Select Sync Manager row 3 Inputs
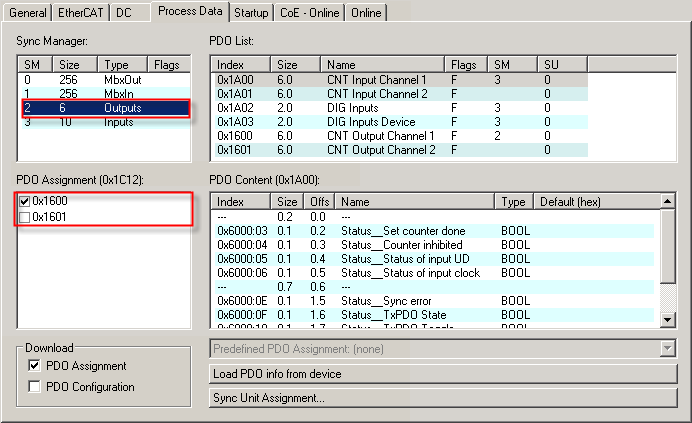This screenshot has height=423, width=692. 104,122
